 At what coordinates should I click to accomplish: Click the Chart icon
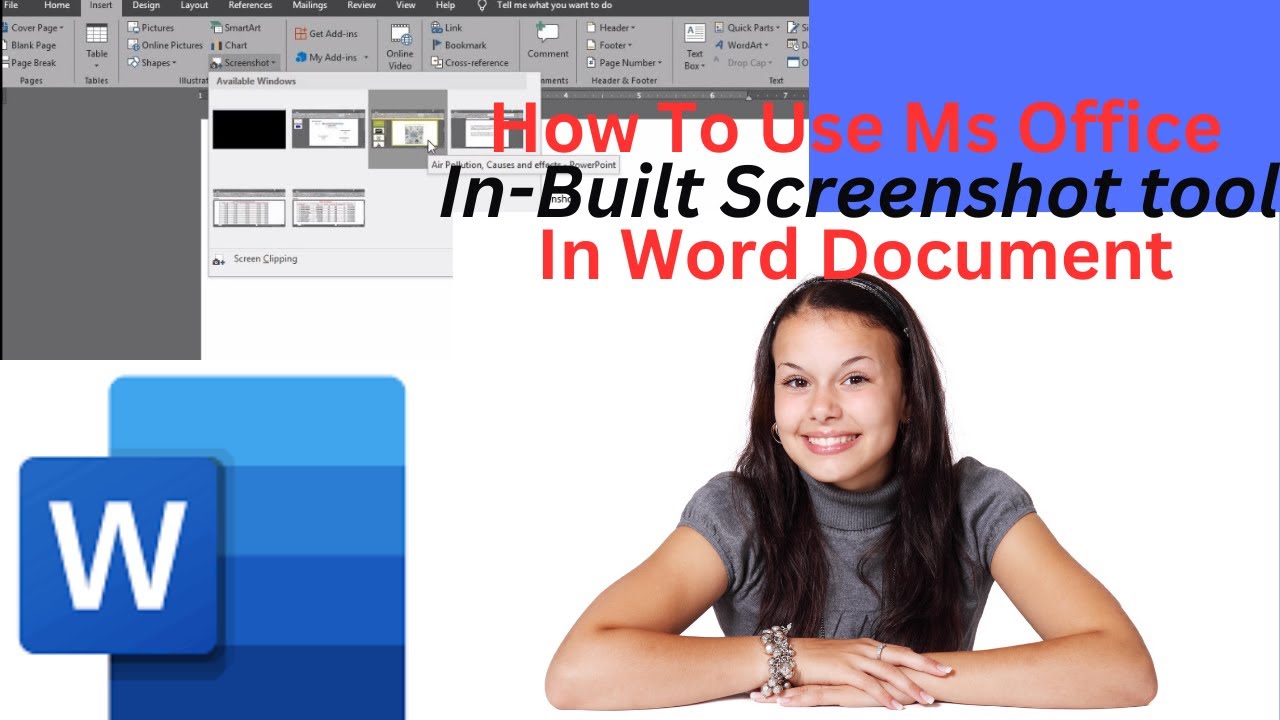tap(217, 45)
